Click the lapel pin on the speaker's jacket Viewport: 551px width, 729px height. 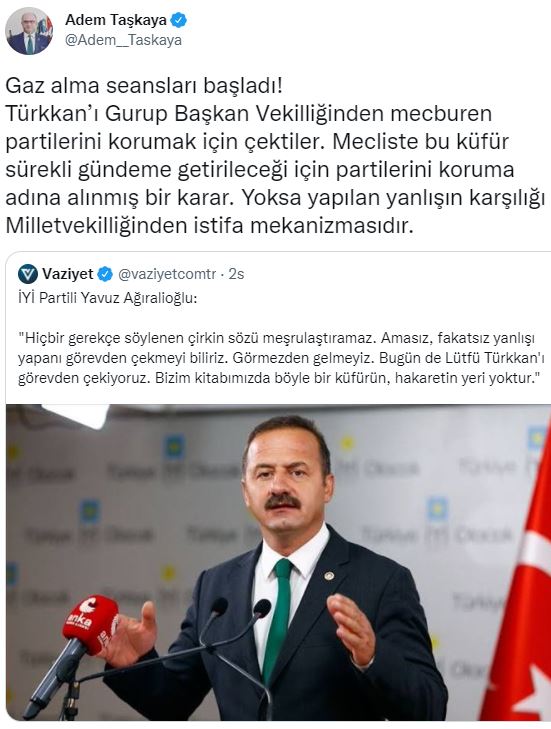click(x=329, y=576)
